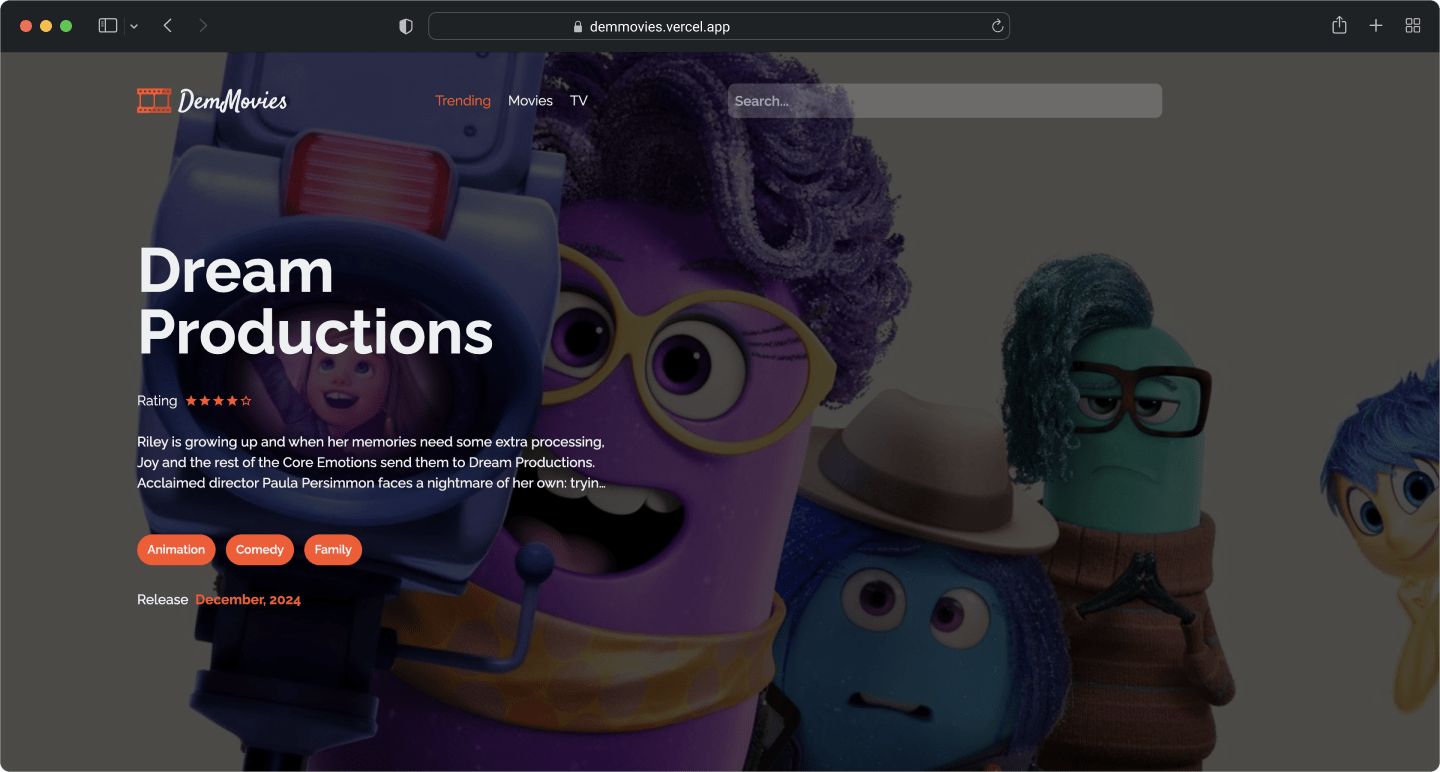
Task: Expand the sidebar tab group dropdown arrow
Action: [x=134, y=27]
